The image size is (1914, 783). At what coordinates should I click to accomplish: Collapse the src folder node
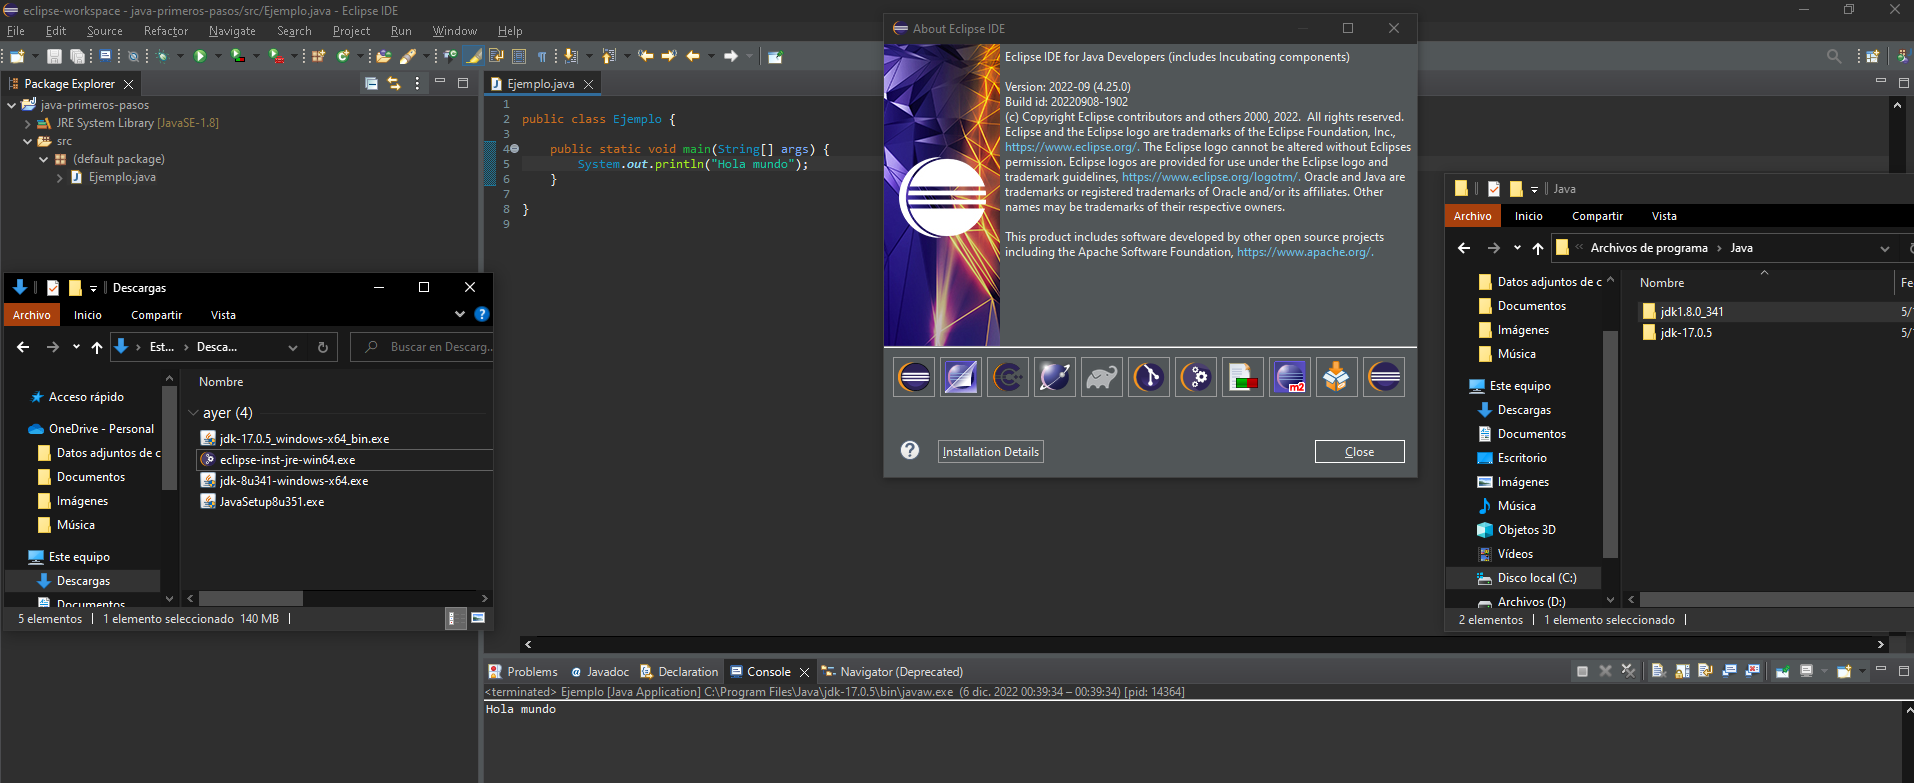28,141
